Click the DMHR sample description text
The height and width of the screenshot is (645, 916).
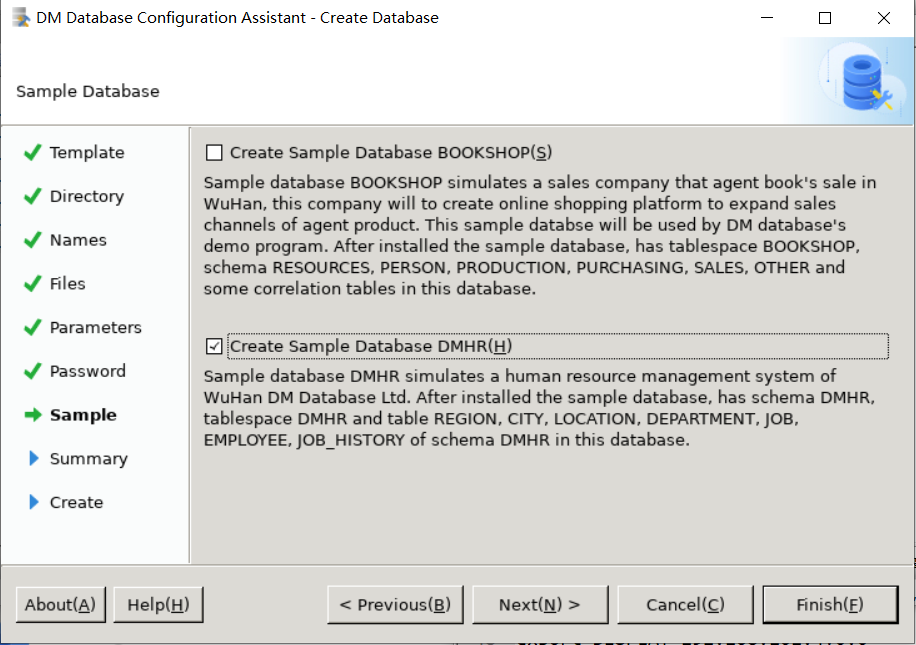539,408
